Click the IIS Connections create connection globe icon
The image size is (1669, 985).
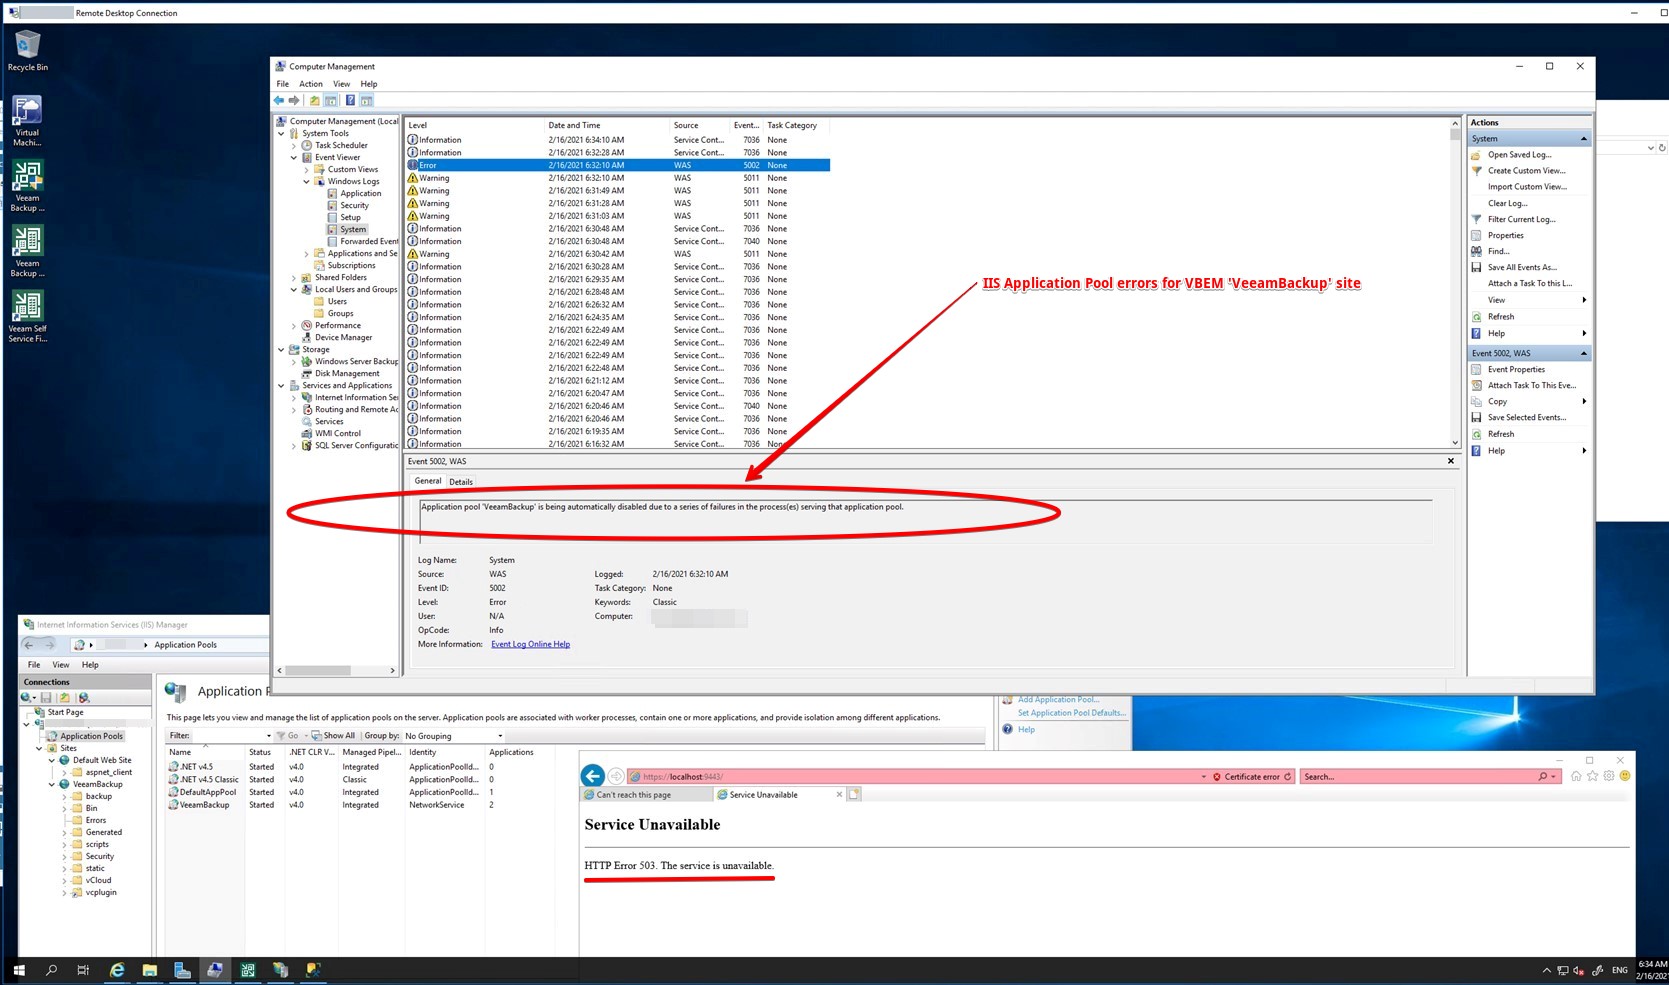pyautogui.click(x=26, y=697)
